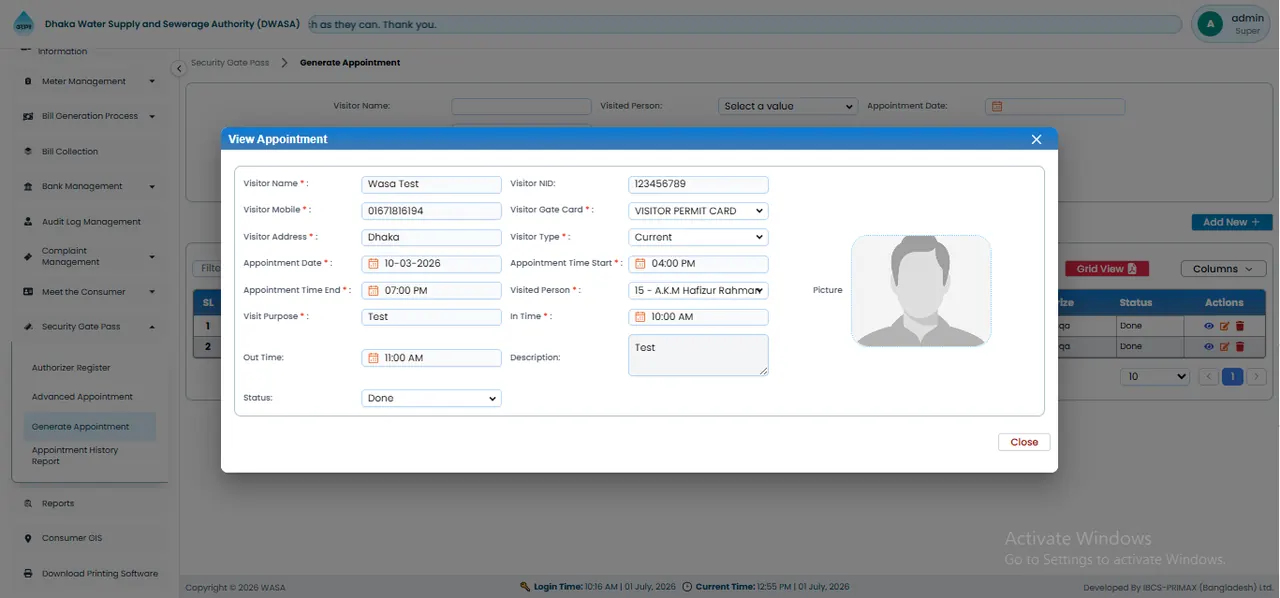Click the Complaint Management sidebar icon
This screenshot has width=1280, height=598.
tap(29, 257)
